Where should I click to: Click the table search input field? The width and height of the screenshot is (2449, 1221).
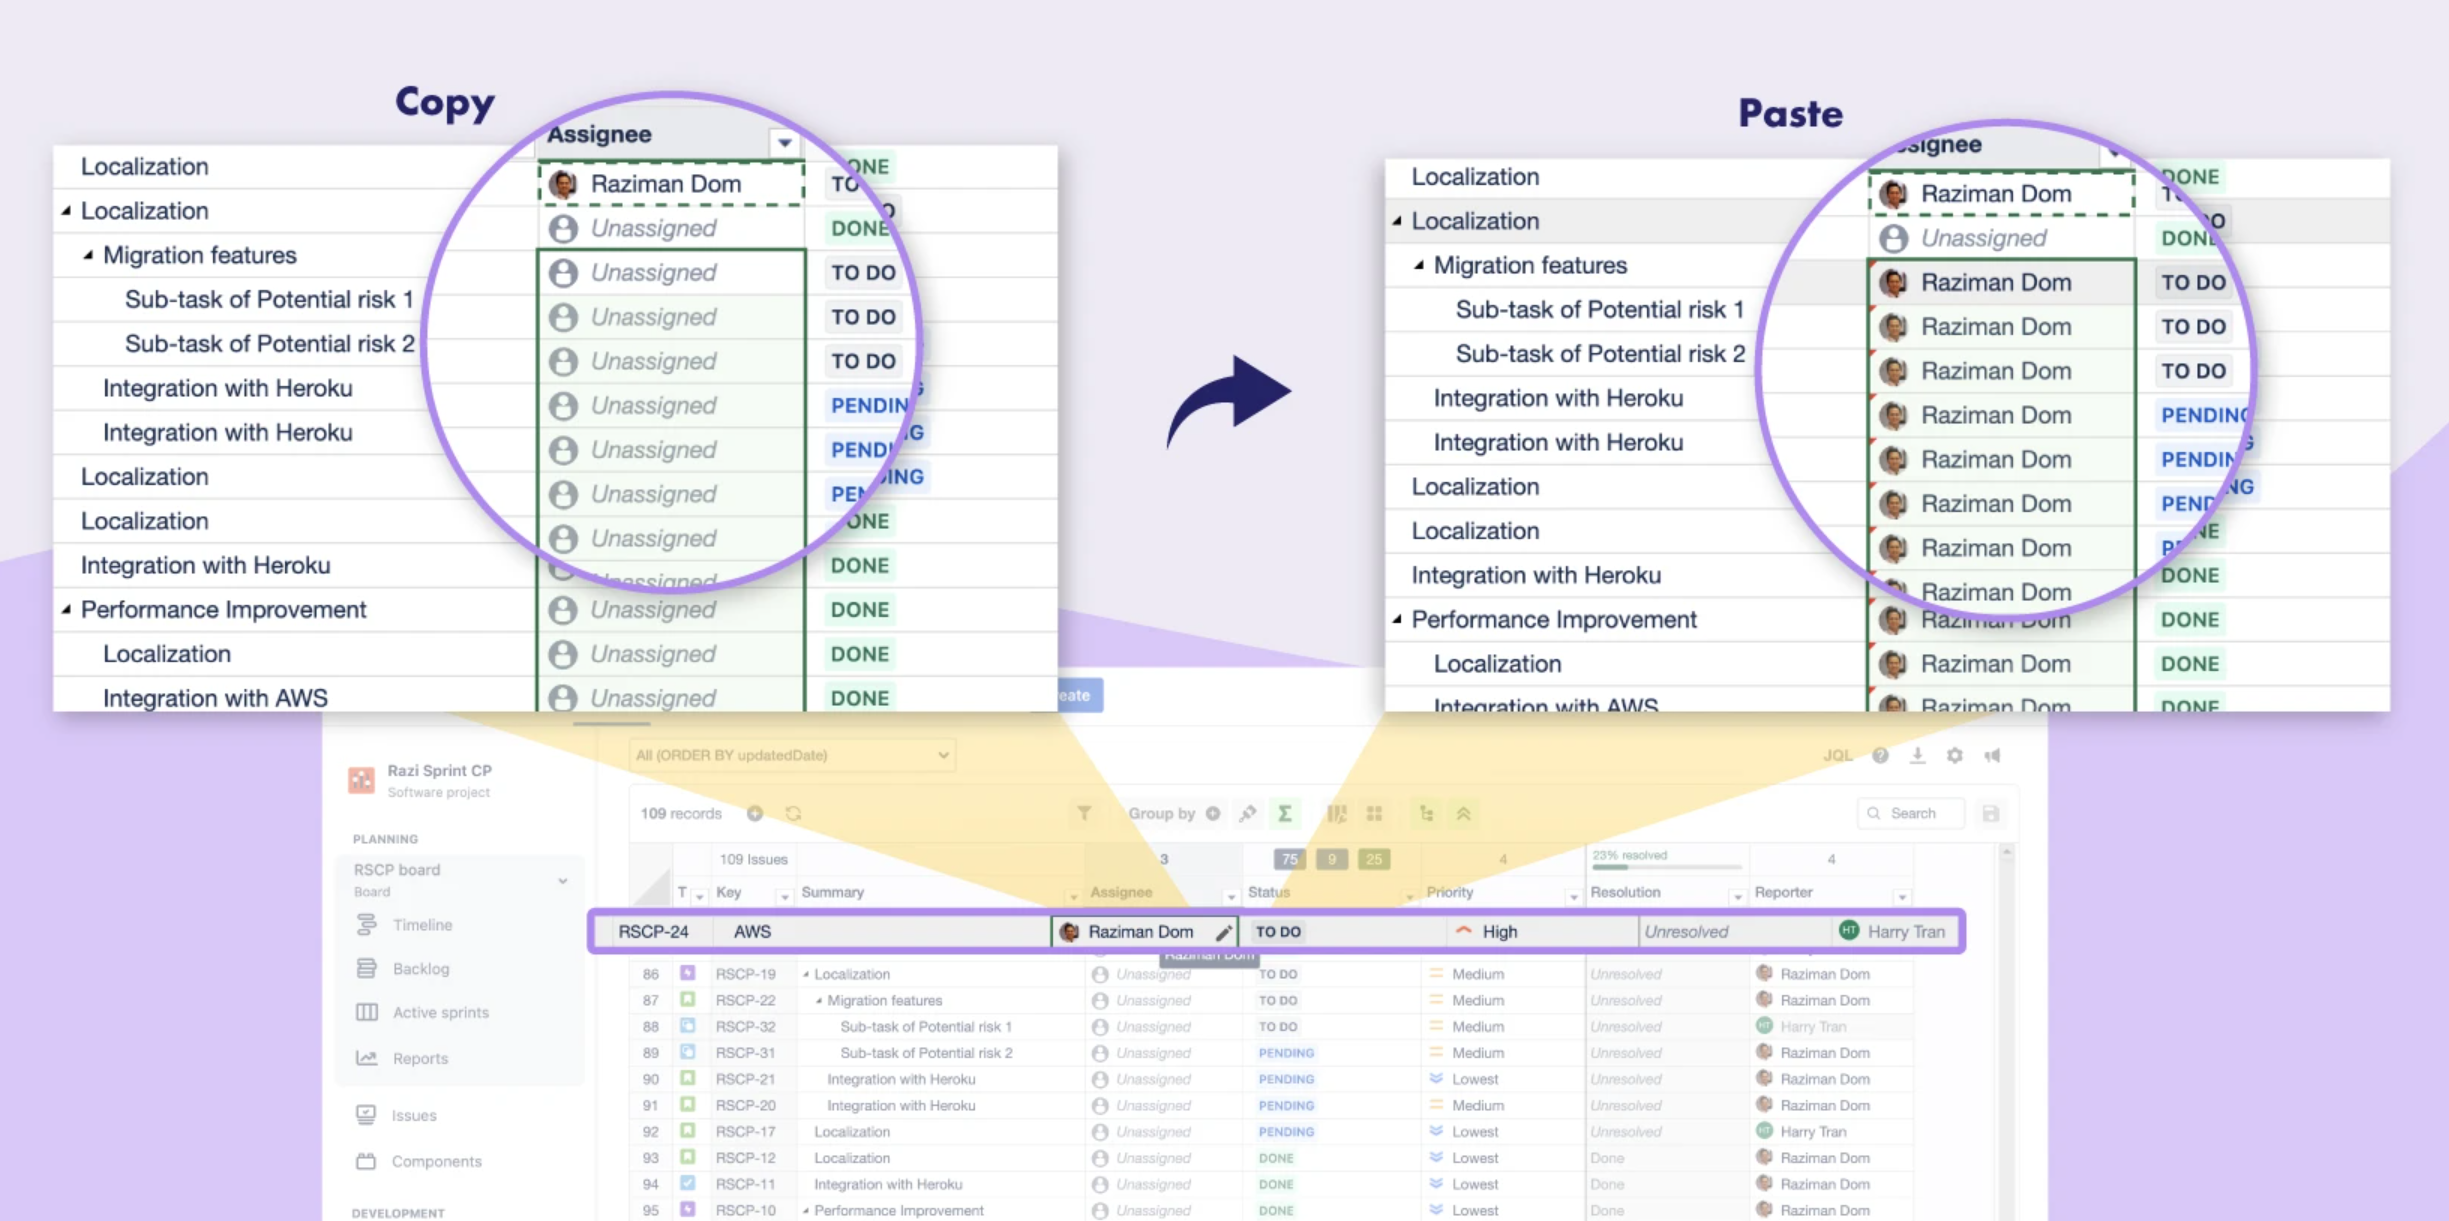[x=1911, y=813]
